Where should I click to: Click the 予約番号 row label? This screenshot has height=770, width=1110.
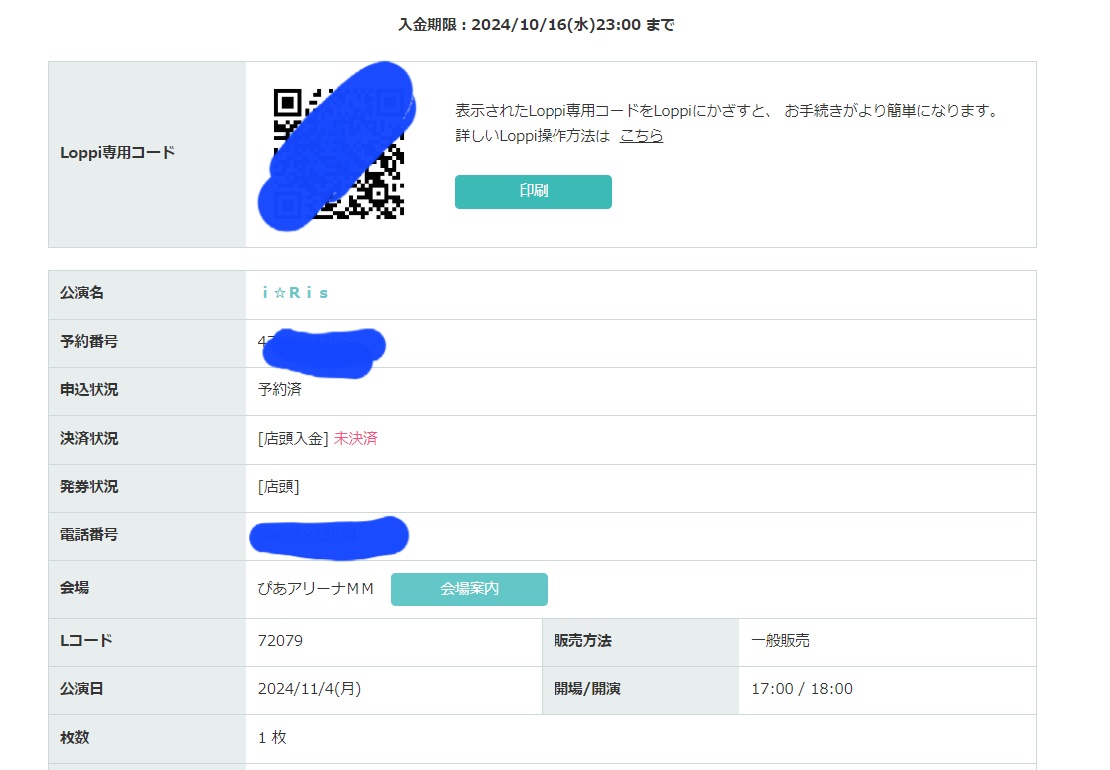[x=88, y=342]
